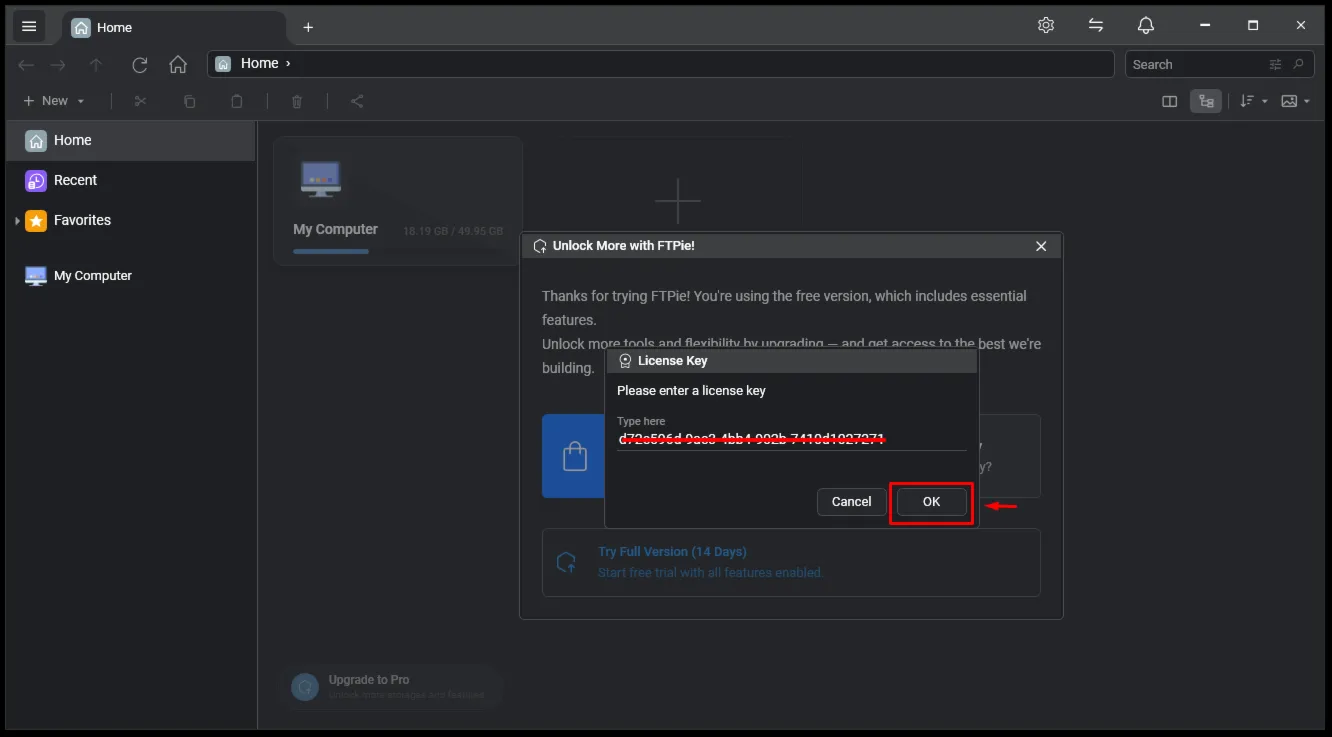Open search filter options icon
The width and height of the screenshot is (1332, 737).
click(x=1275, y=64)
